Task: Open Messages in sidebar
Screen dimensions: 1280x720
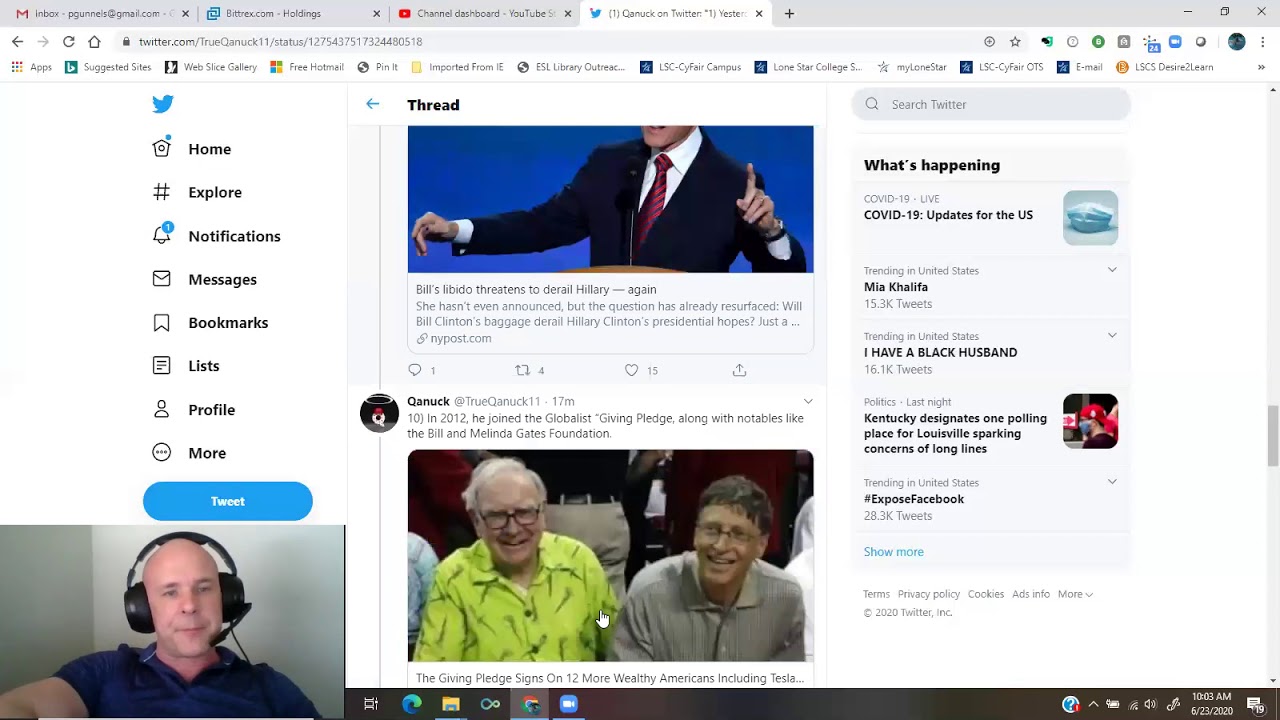Action: 204,279
